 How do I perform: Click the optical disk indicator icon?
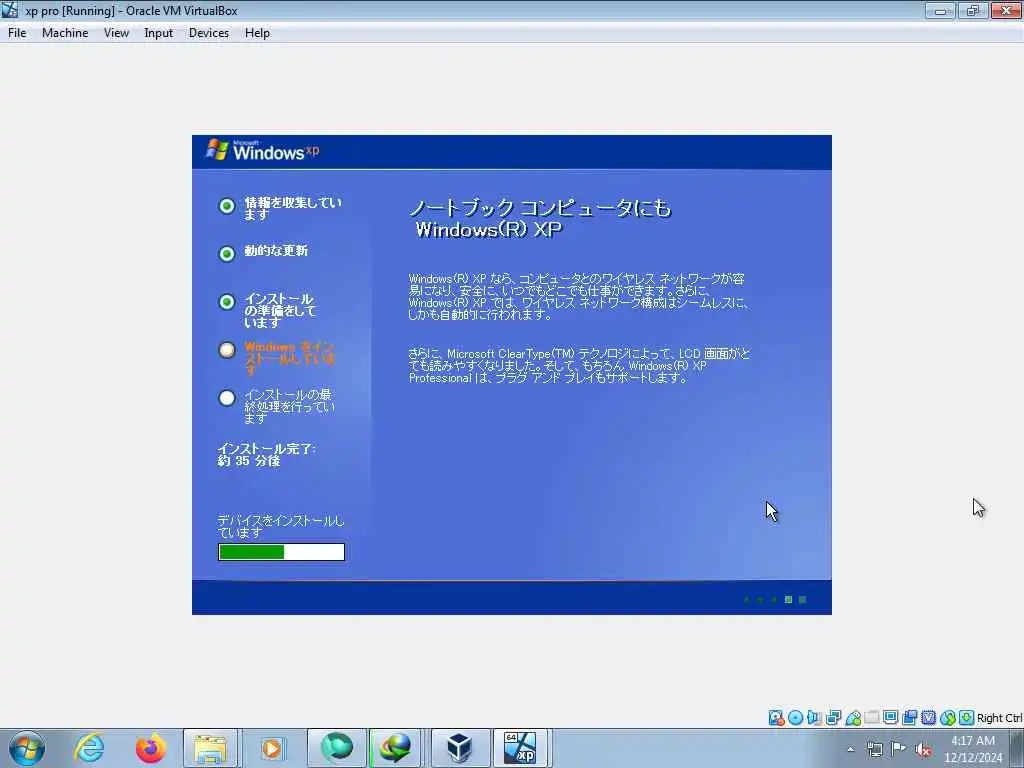point(795,718)
